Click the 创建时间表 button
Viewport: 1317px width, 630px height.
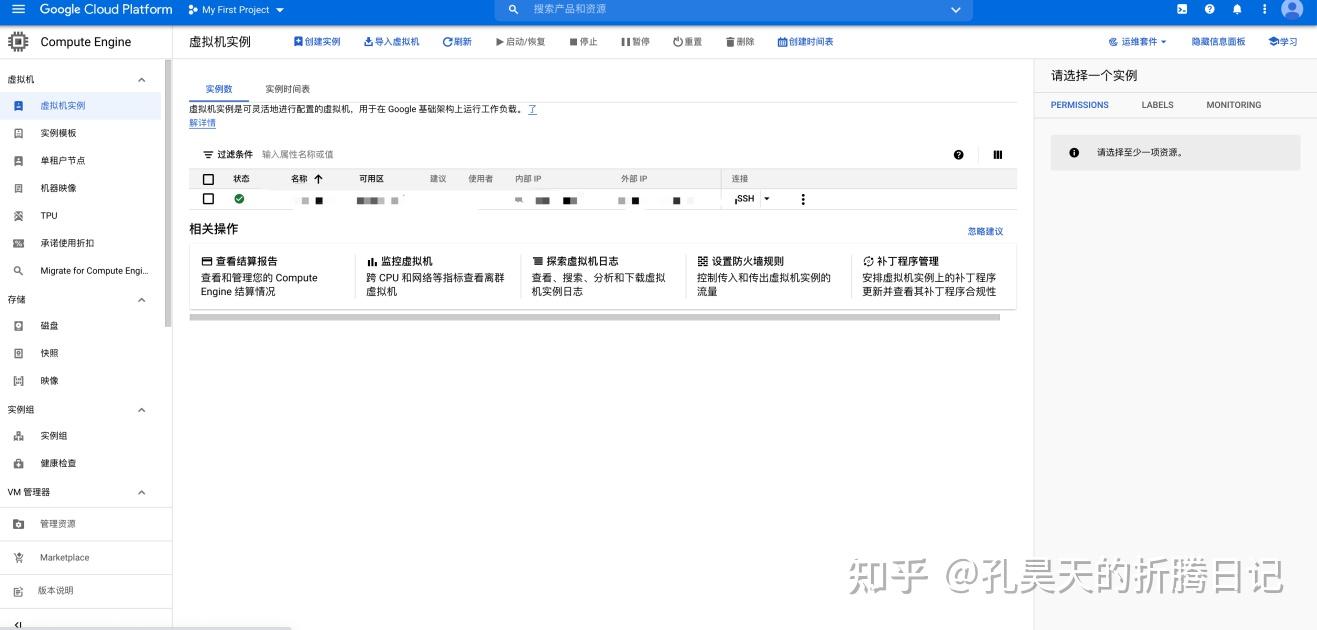click(805, 42)
